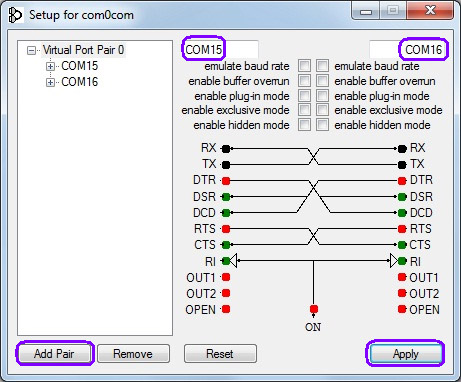Enable hidden mode for COM15
The width and height of the screenshot is (461, 382).
304,125
